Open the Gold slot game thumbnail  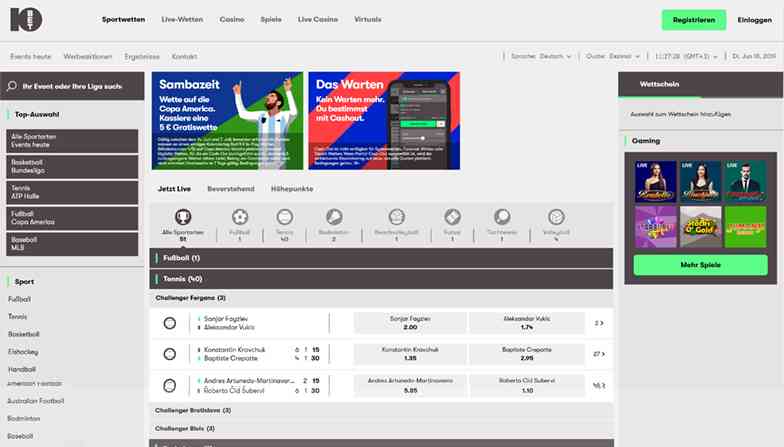pyautogui.click(x=700, y=227)
